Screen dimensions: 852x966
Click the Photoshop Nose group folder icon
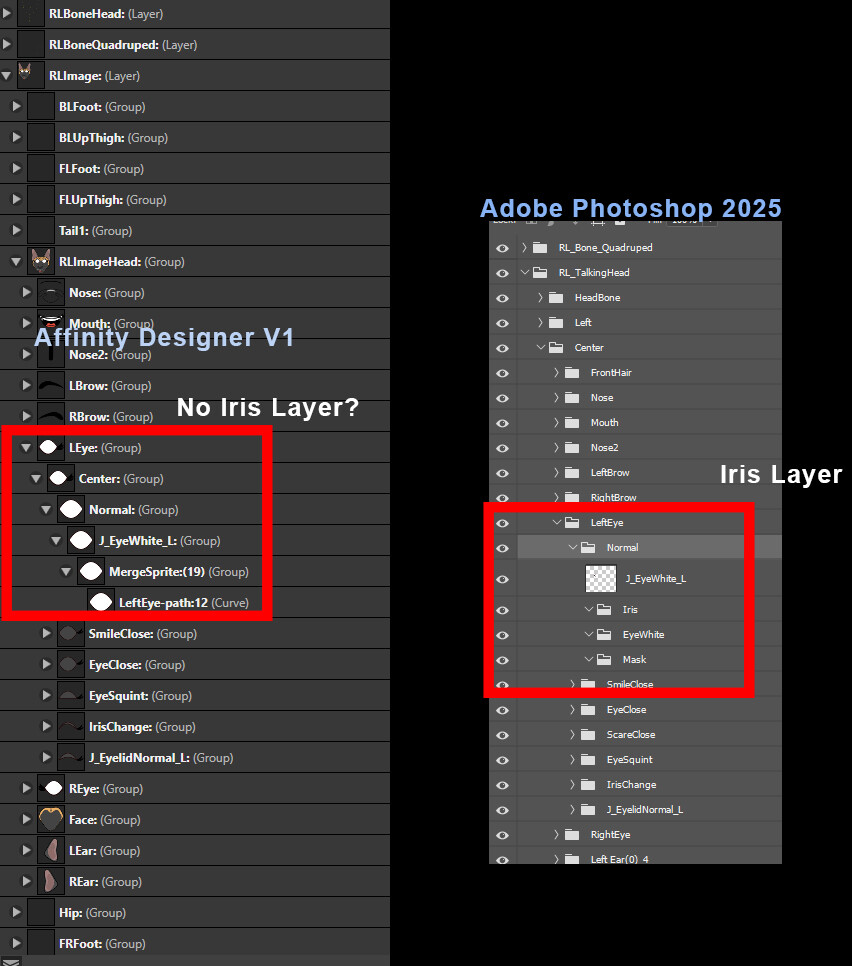tap(572, 398)
